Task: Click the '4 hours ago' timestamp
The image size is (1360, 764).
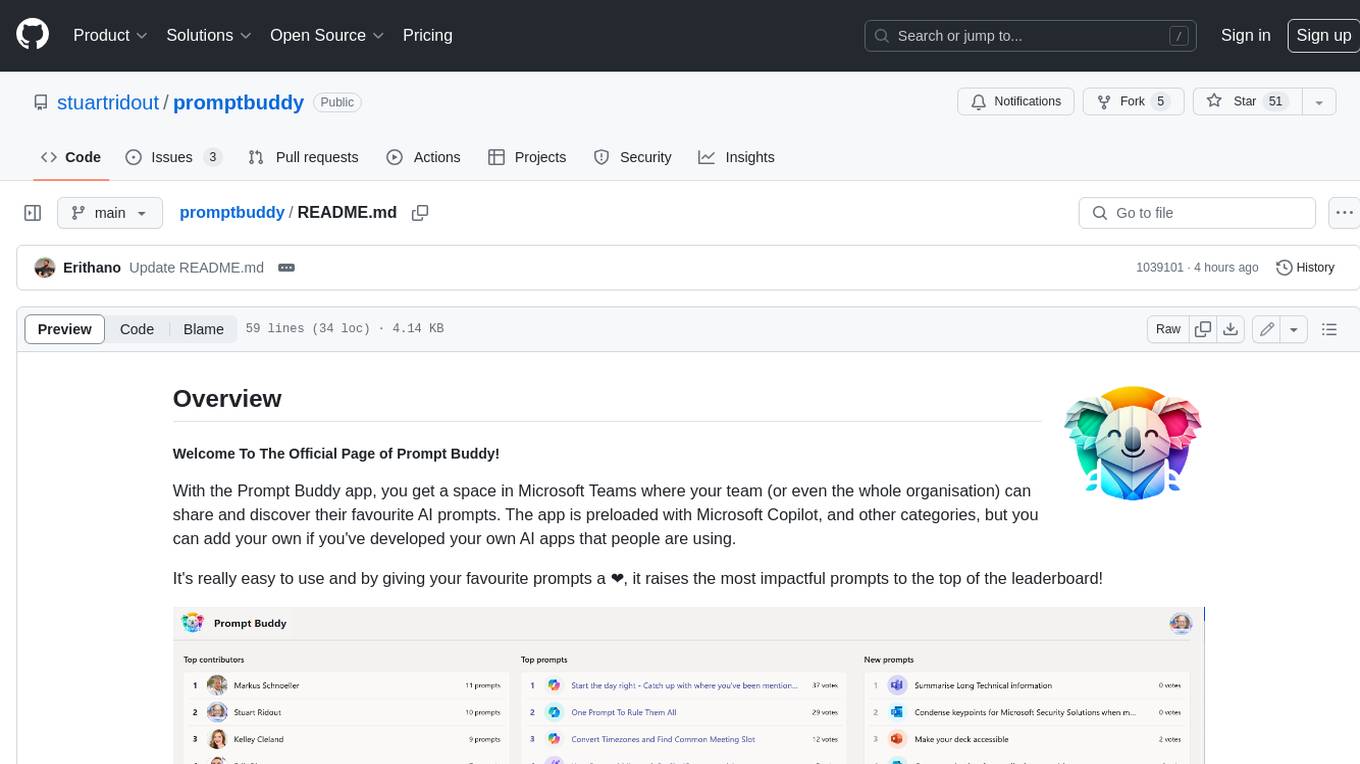Action: click(1225, 268)
